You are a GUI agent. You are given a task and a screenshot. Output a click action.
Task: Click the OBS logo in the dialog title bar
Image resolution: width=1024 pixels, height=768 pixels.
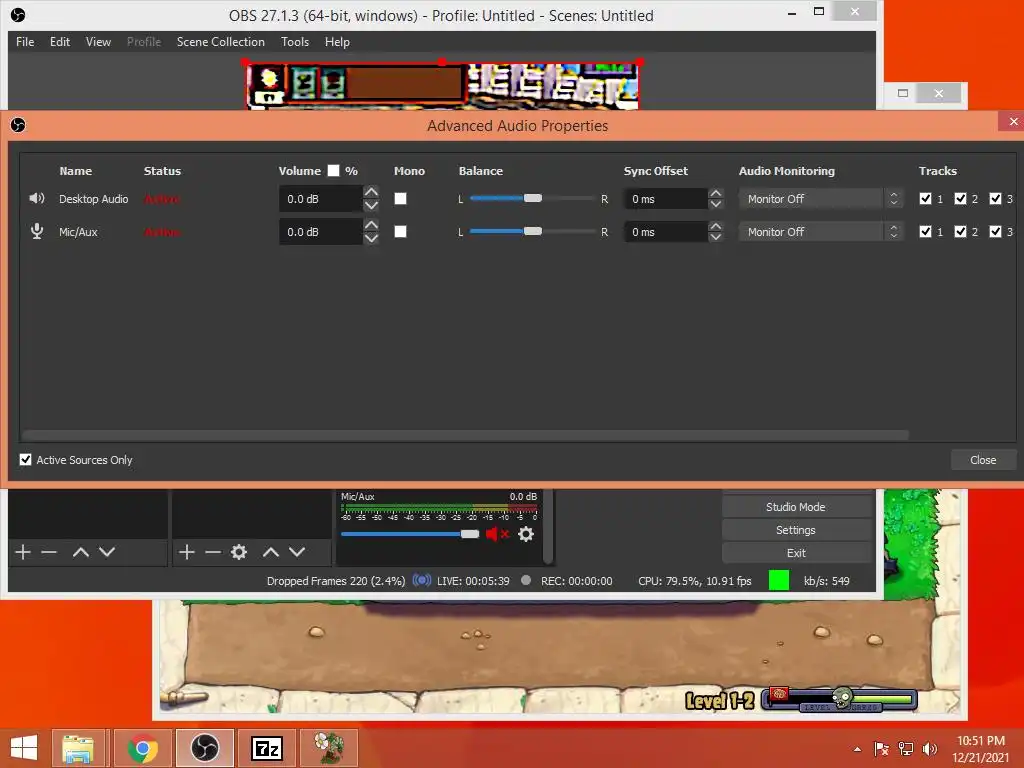(18, 125)
